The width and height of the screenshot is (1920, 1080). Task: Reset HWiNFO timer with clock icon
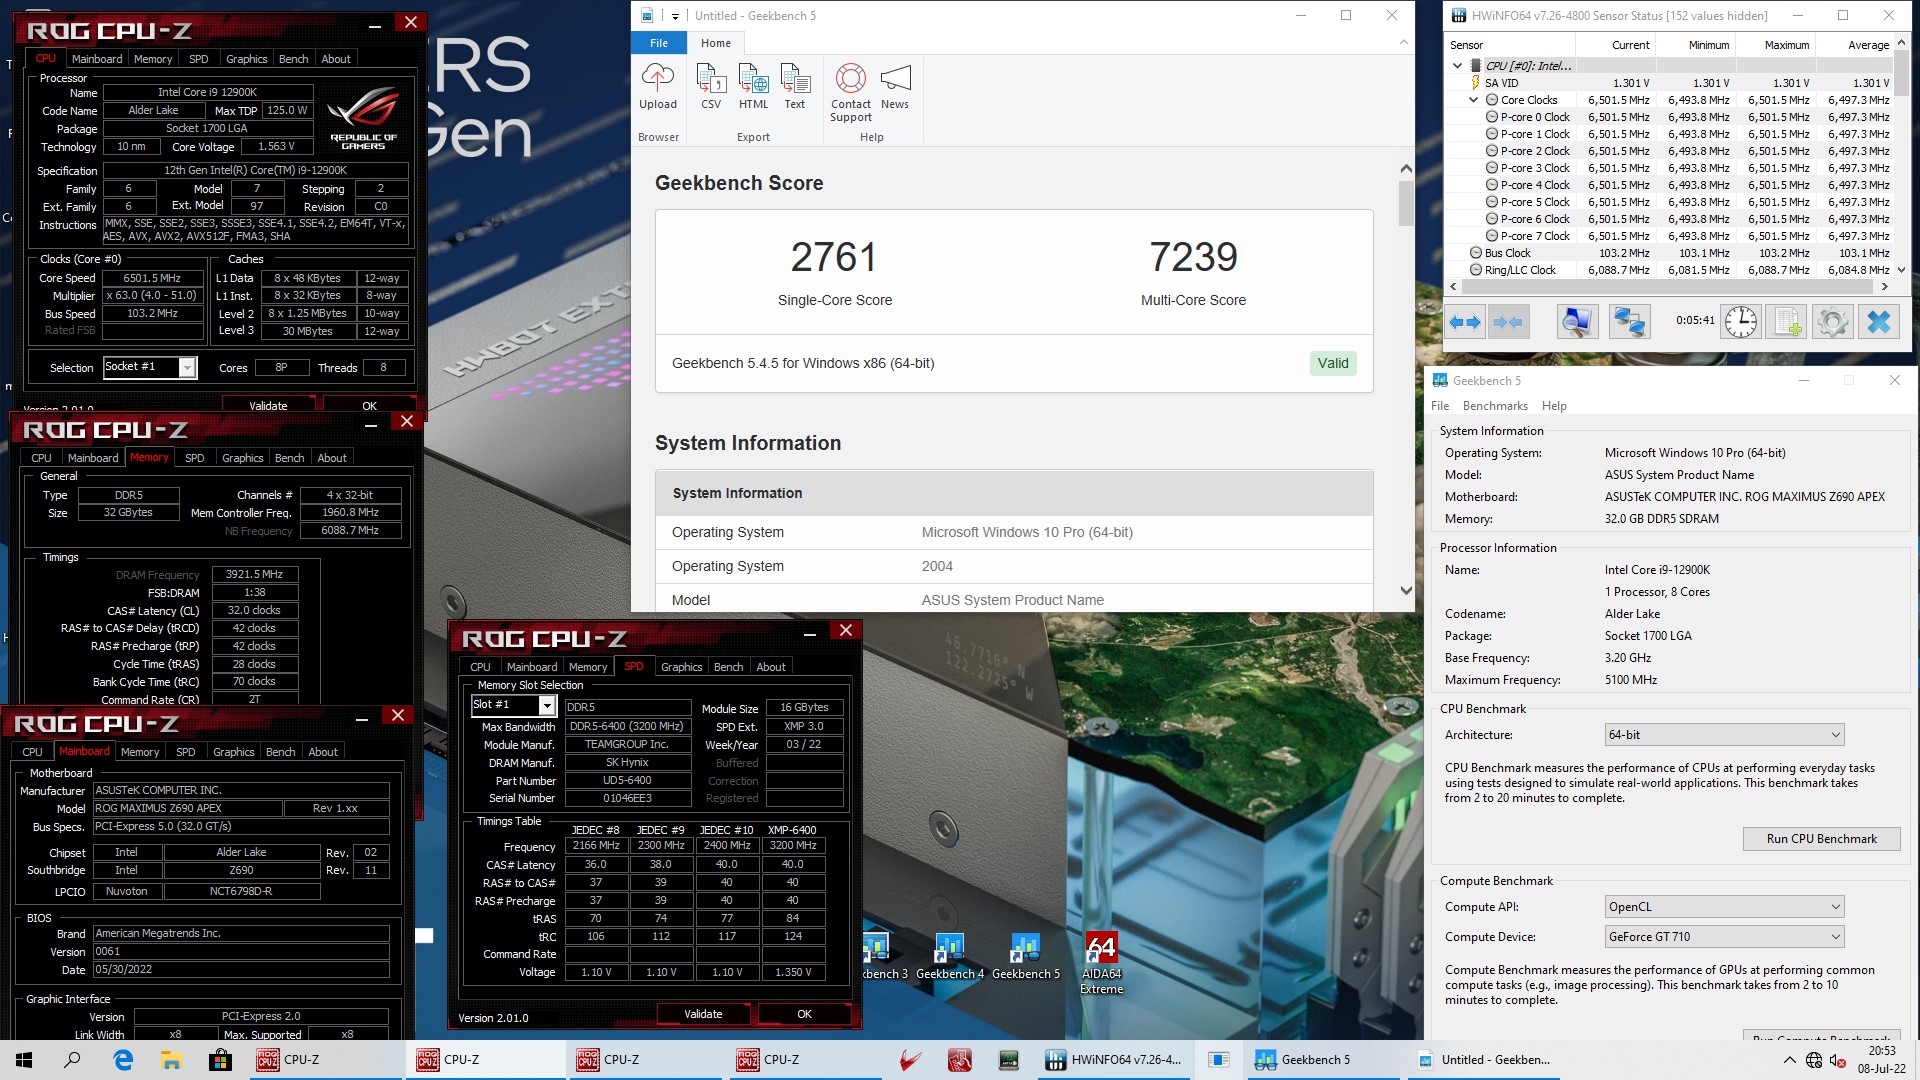click(x=1741, y=321)
